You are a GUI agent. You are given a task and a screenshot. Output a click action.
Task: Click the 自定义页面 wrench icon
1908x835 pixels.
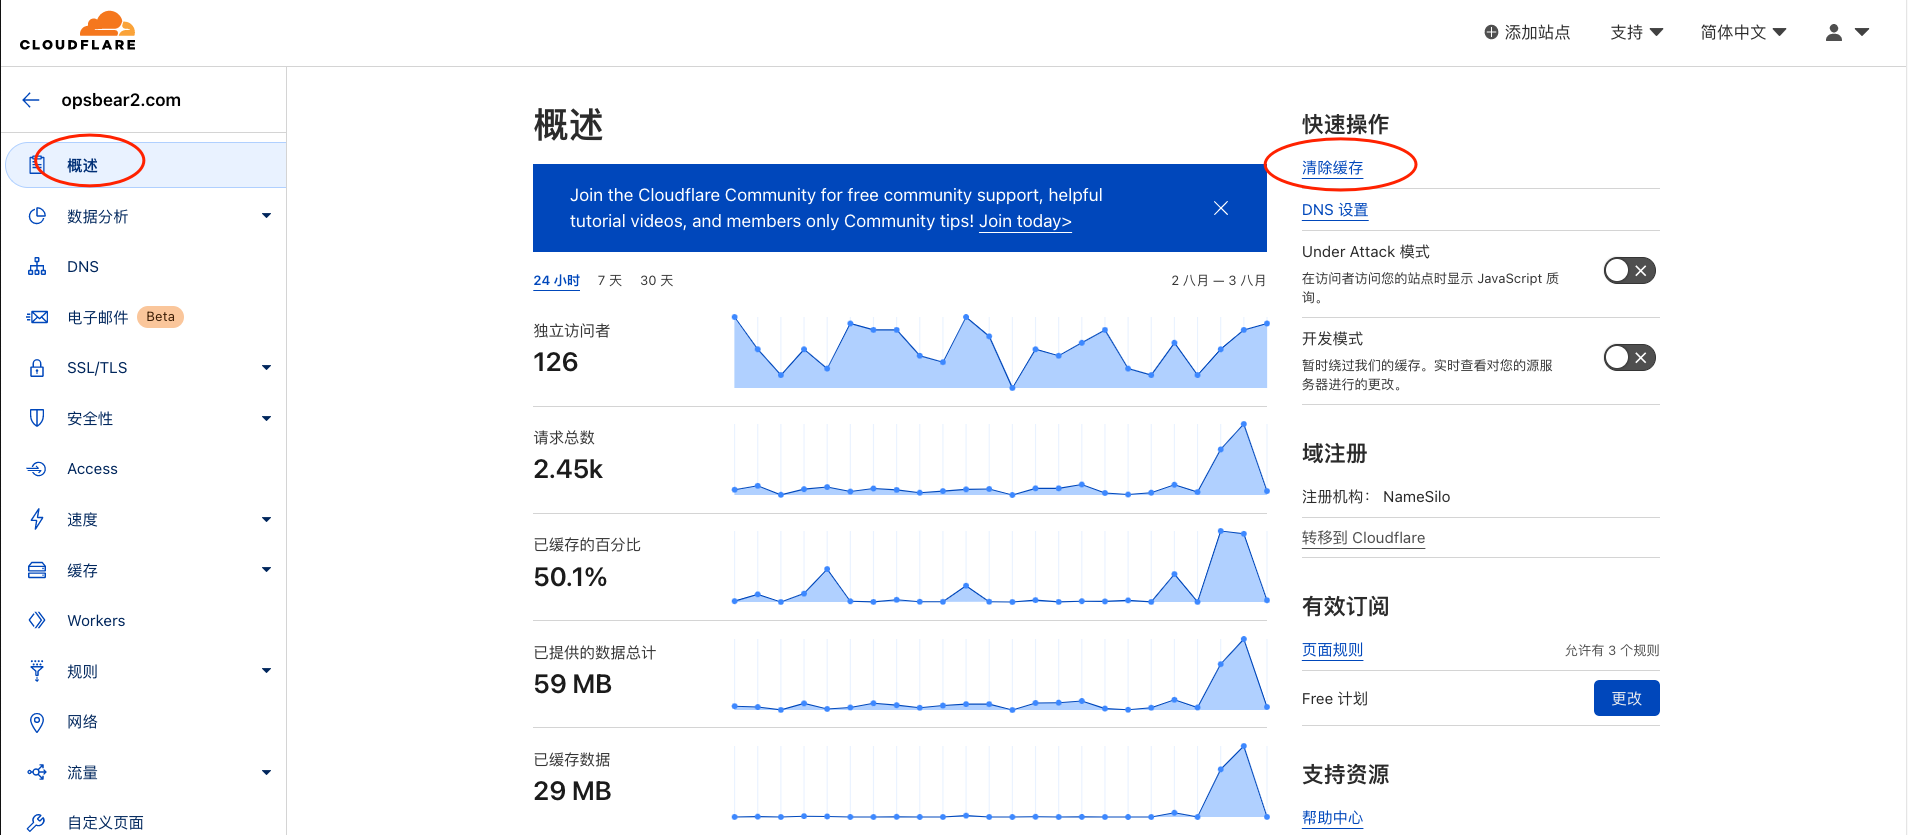[37, 823]
